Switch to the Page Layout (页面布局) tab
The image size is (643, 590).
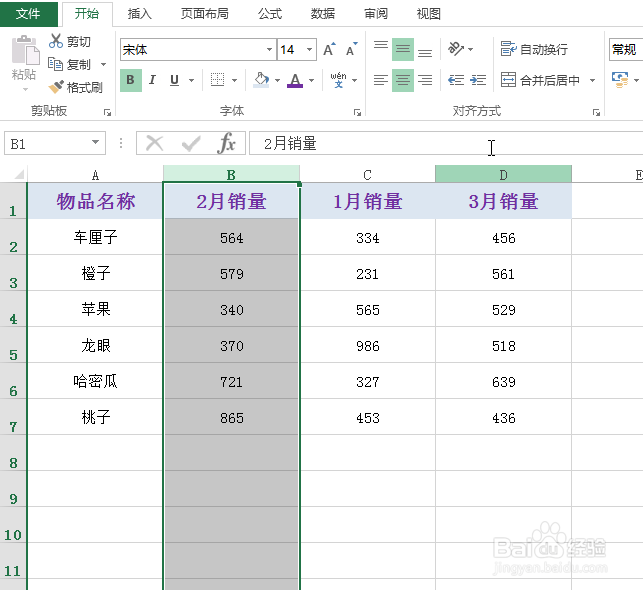(204, 14)
